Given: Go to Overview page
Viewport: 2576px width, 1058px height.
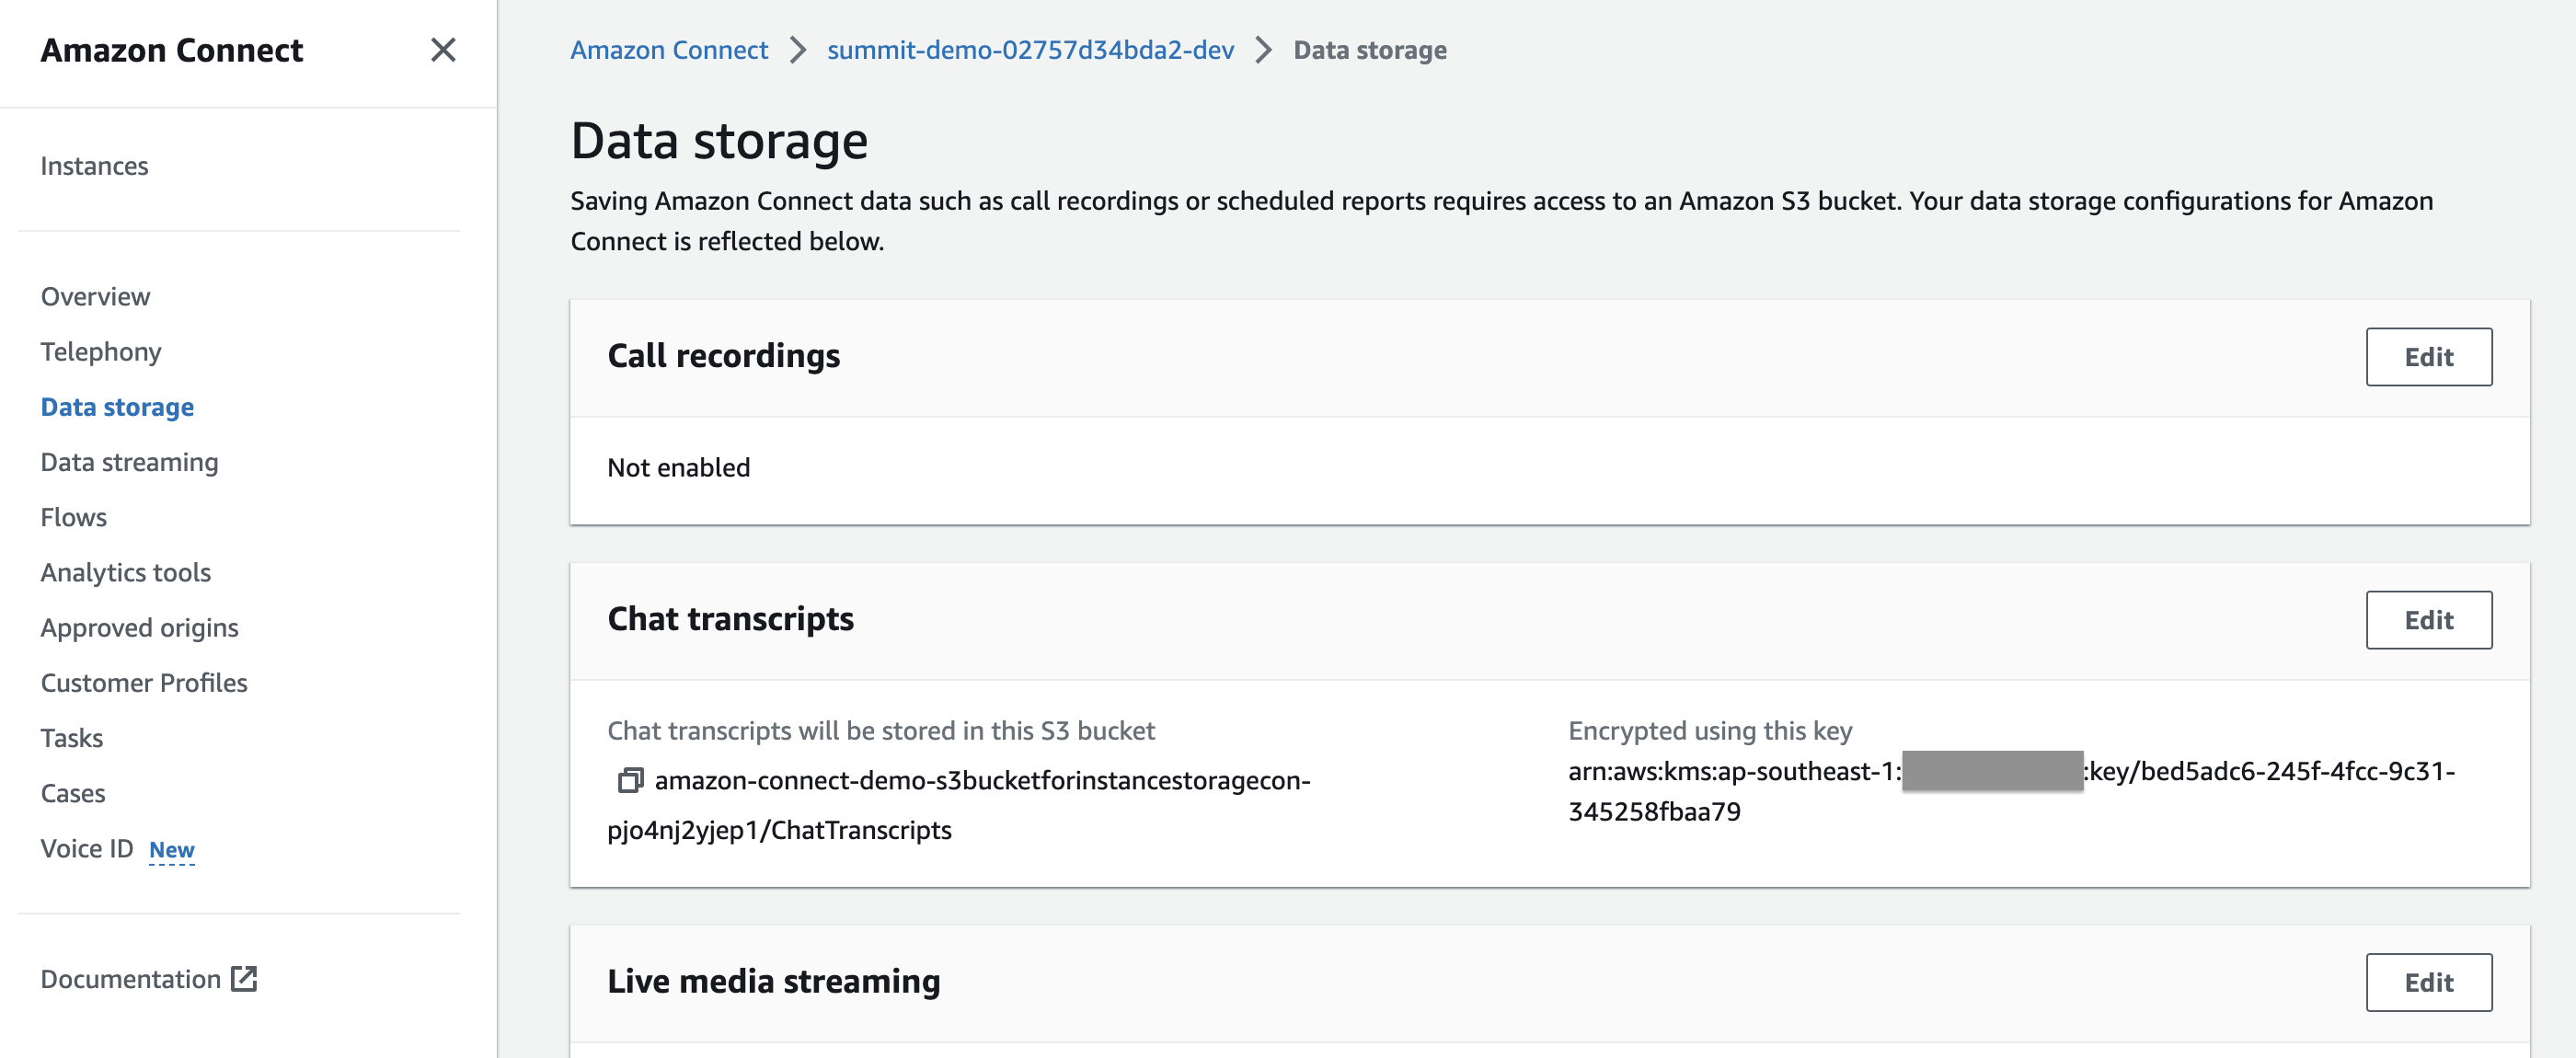Looking at the screenshot, I should (95, 297).
